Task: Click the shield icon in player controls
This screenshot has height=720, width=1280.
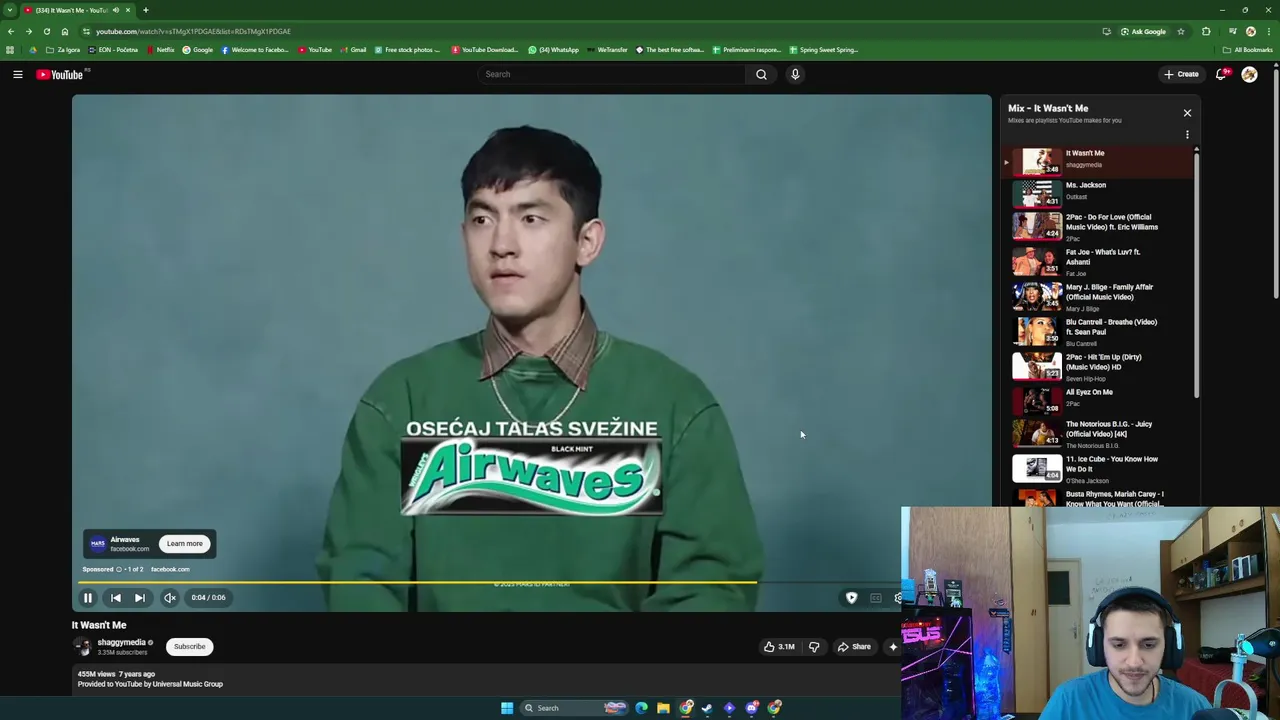Action: click(x=851, y=598)
